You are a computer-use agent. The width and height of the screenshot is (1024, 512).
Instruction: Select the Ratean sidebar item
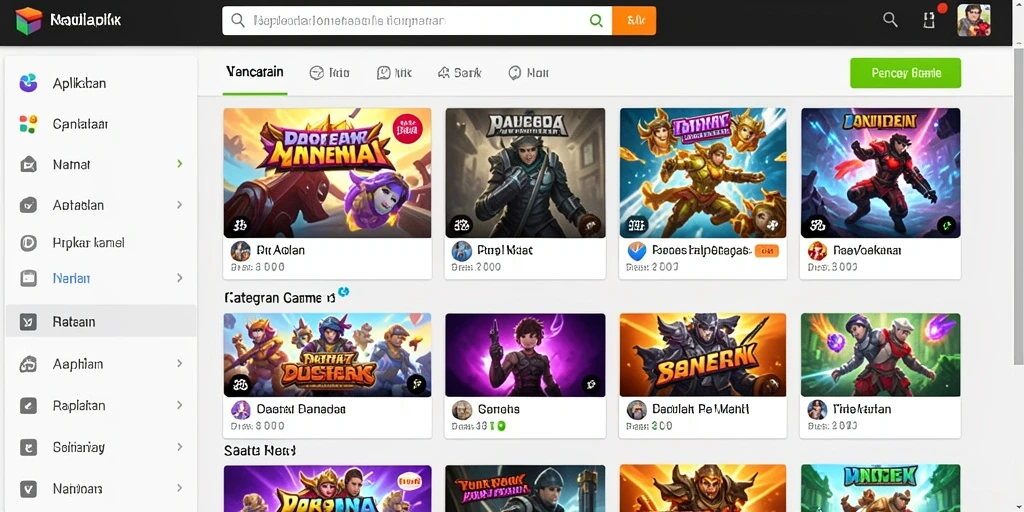point(101,321)
